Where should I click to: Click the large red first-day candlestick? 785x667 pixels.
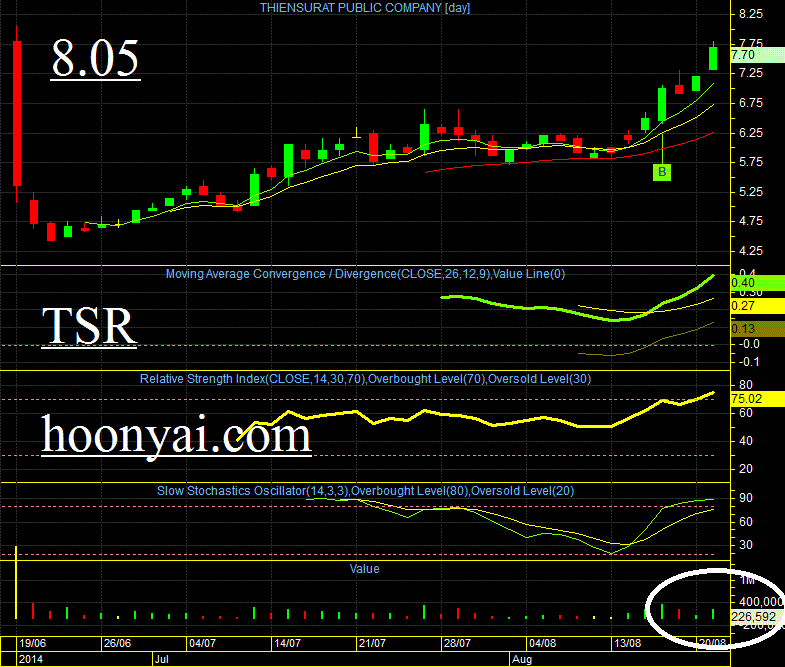click(x=17, y=114)
